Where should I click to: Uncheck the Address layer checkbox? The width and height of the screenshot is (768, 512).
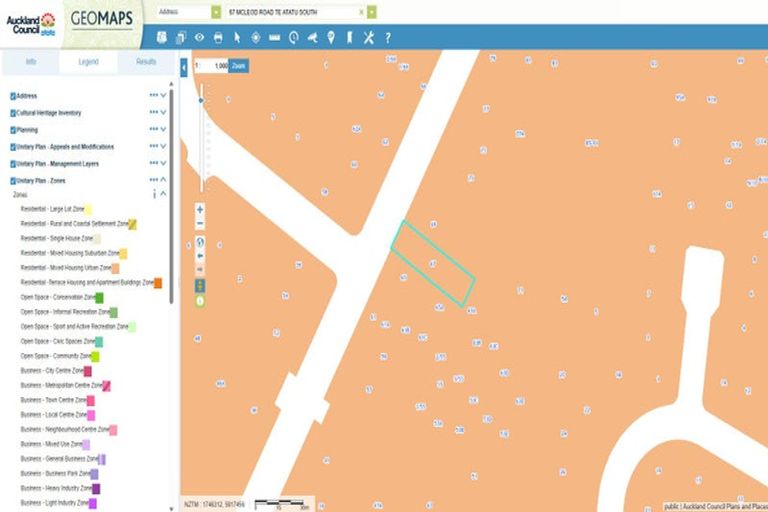13,96
